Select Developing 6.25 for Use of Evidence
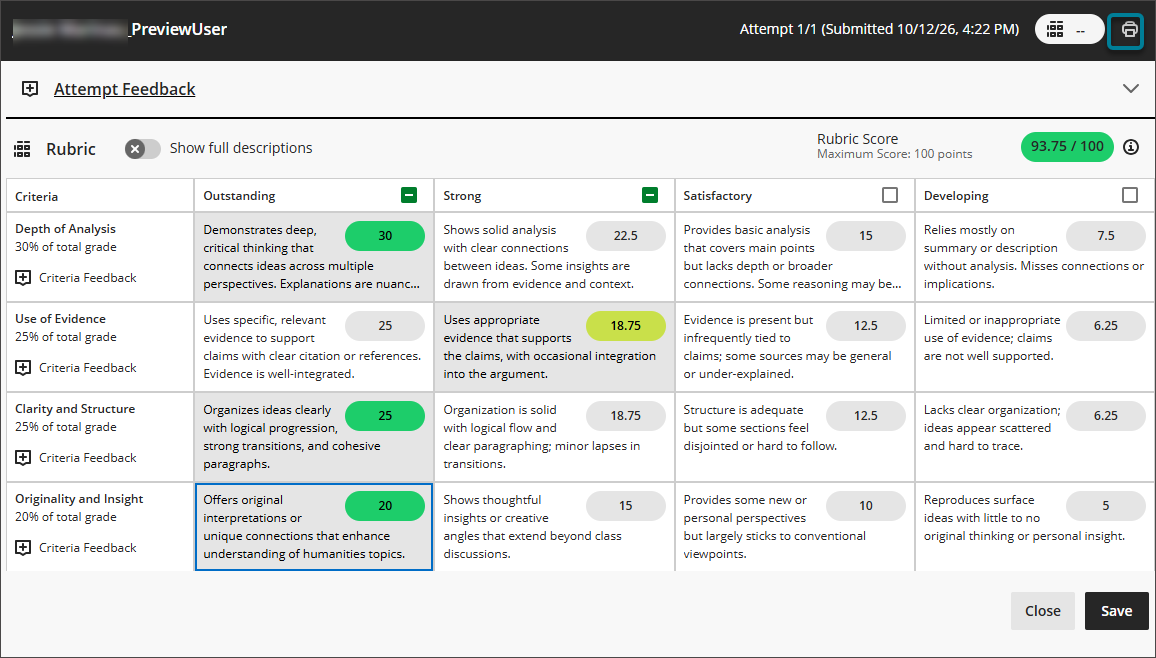The width and height of the screenshot is (1156, 658). point(1106,326)
